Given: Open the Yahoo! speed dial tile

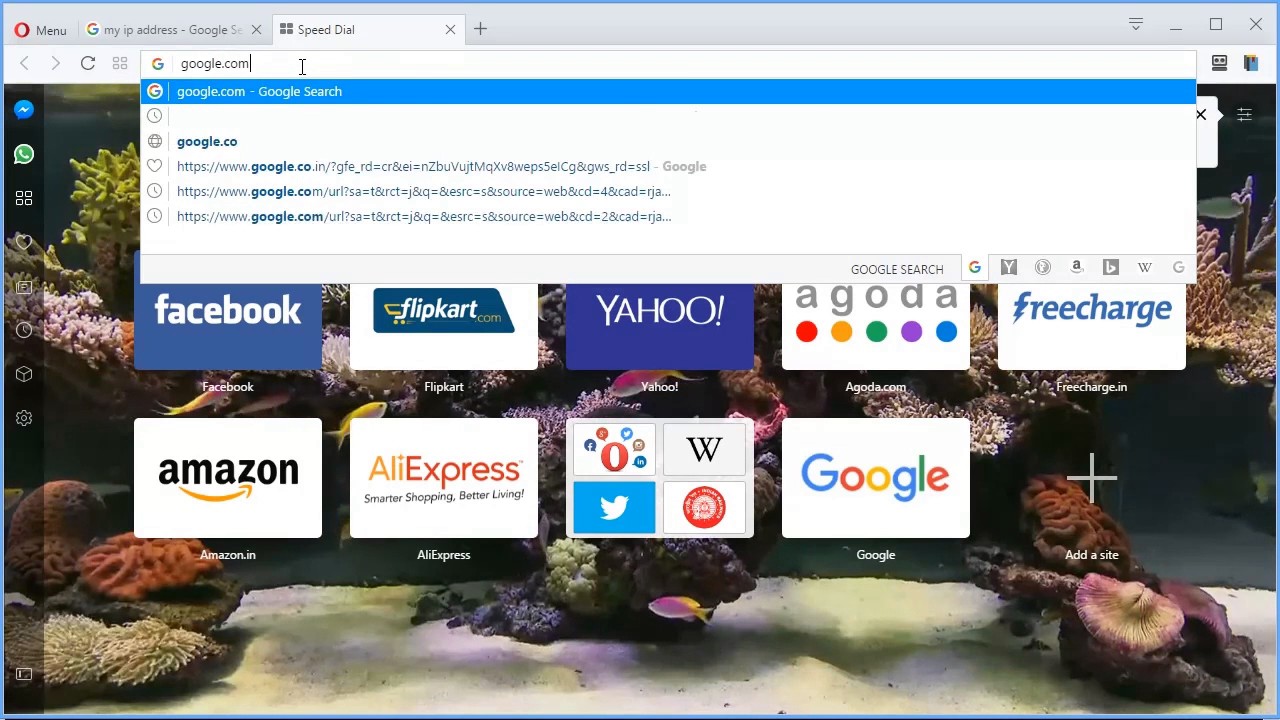Looking at the screenshot, I should [660, 326].
